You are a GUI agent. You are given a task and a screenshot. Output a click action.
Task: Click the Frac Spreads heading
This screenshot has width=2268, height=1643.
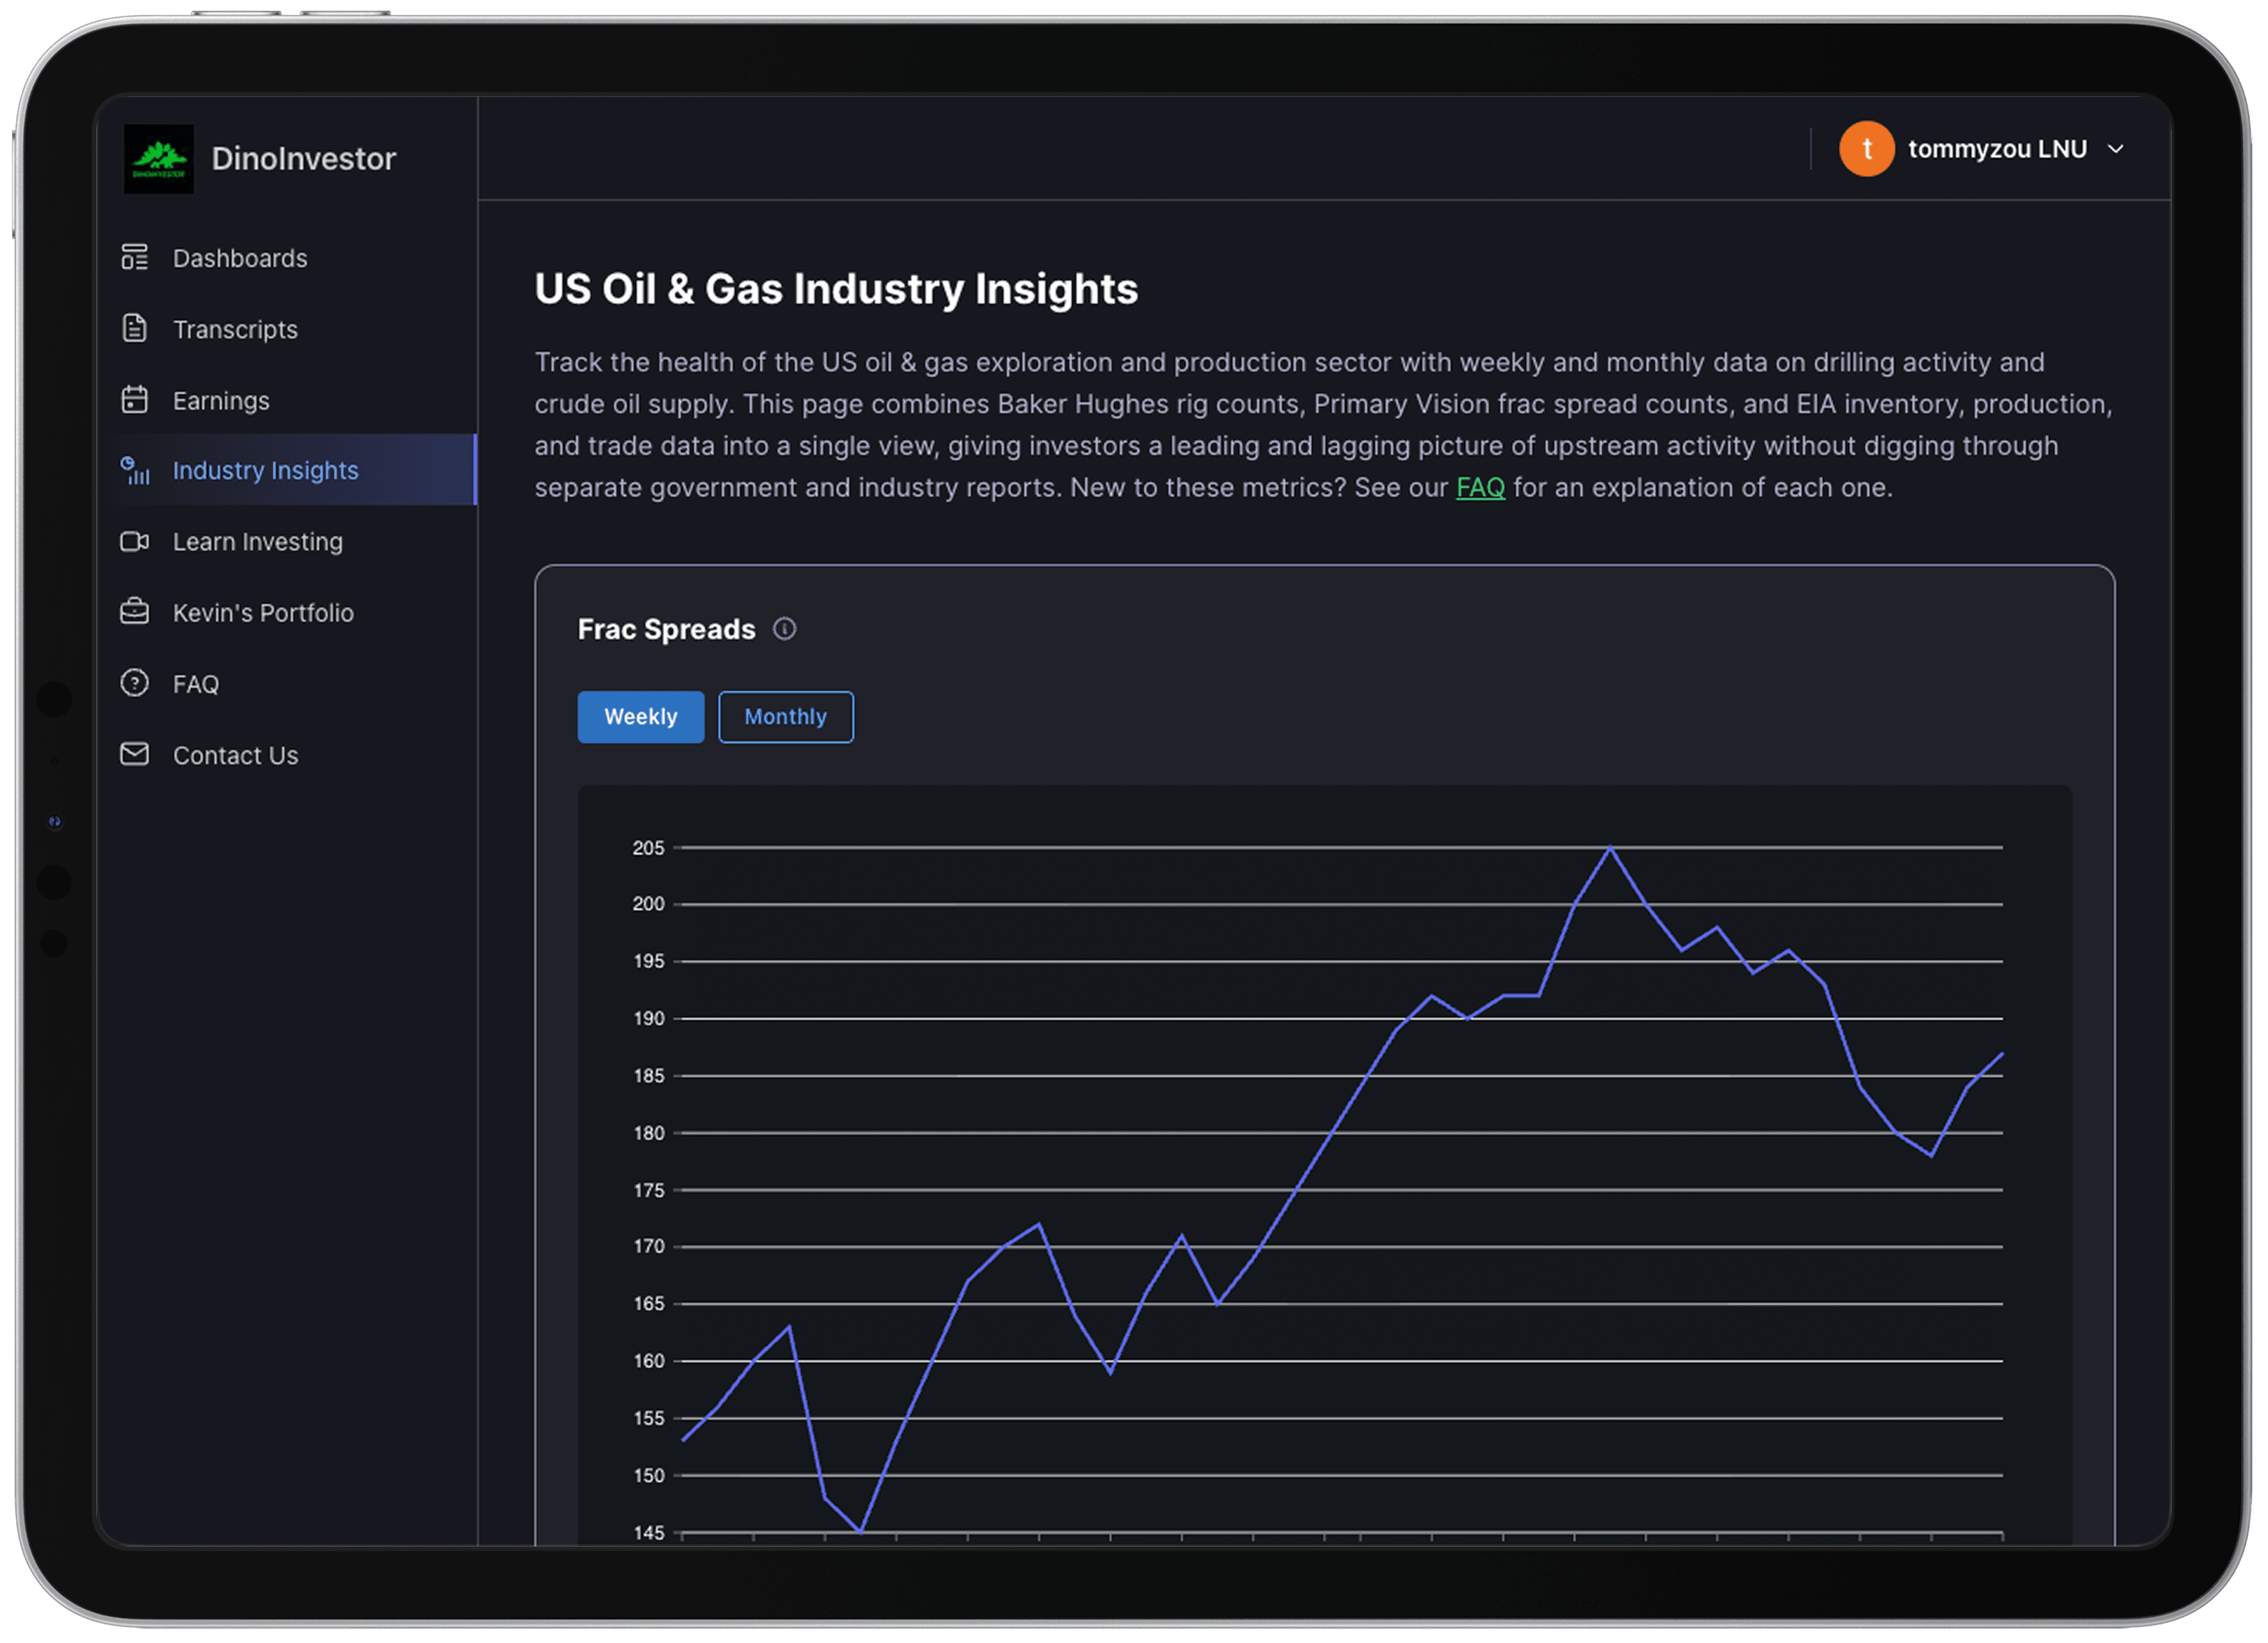click(667, 629)
